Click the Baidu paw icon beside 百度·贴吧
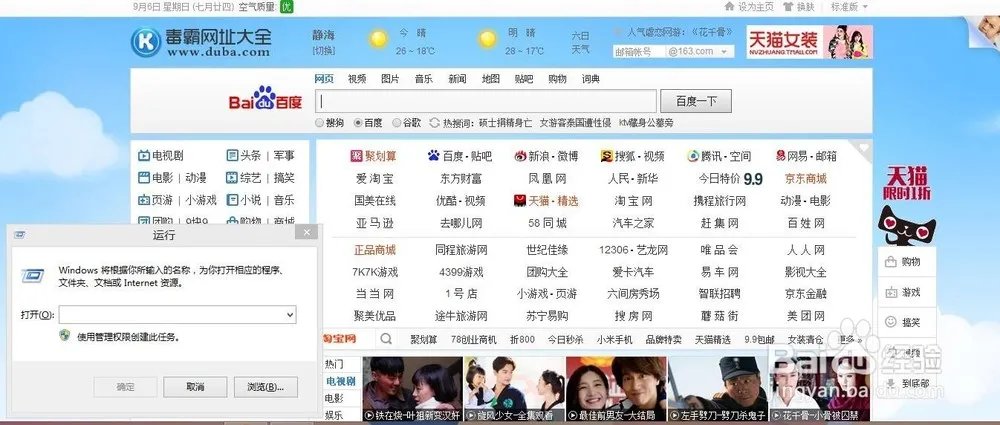 click(434, 156)
